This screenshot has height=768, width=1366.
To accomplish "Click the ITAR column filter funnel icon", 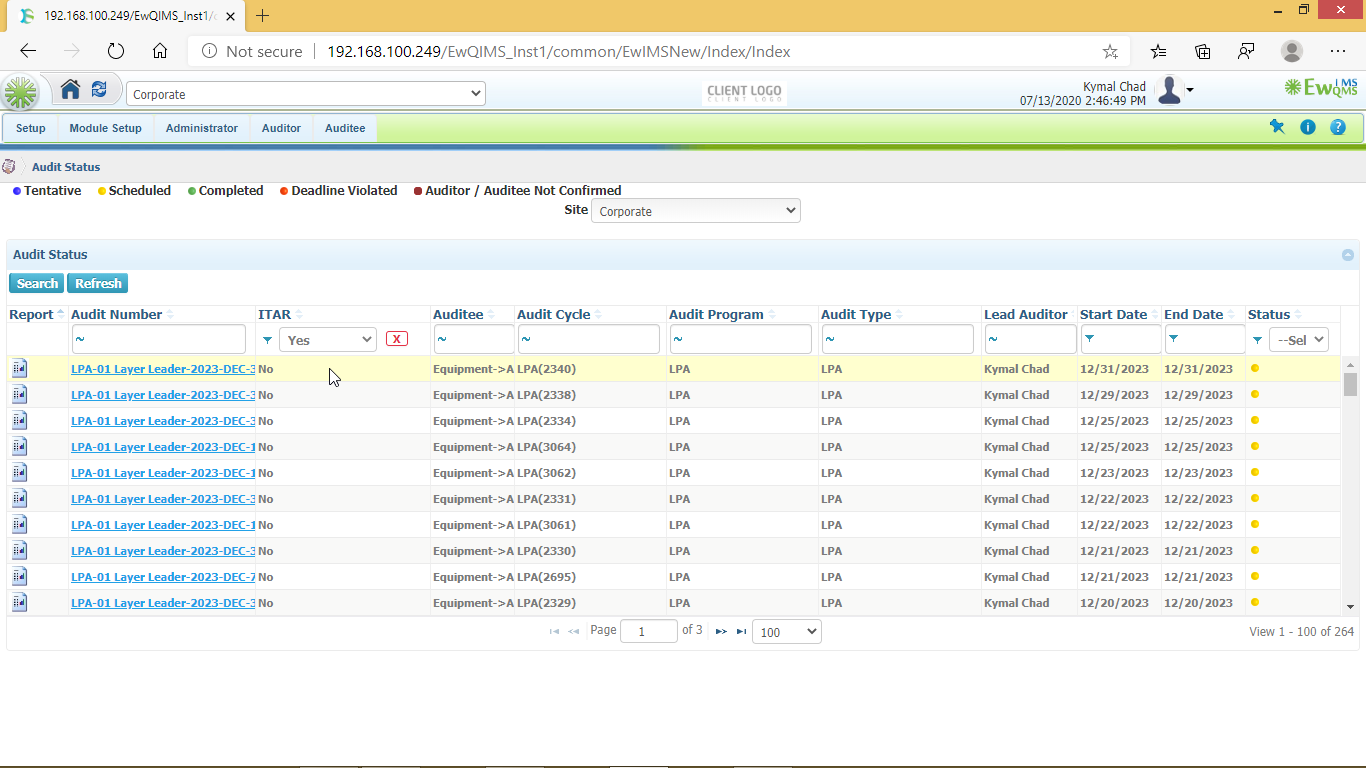I will coord(267,340).
